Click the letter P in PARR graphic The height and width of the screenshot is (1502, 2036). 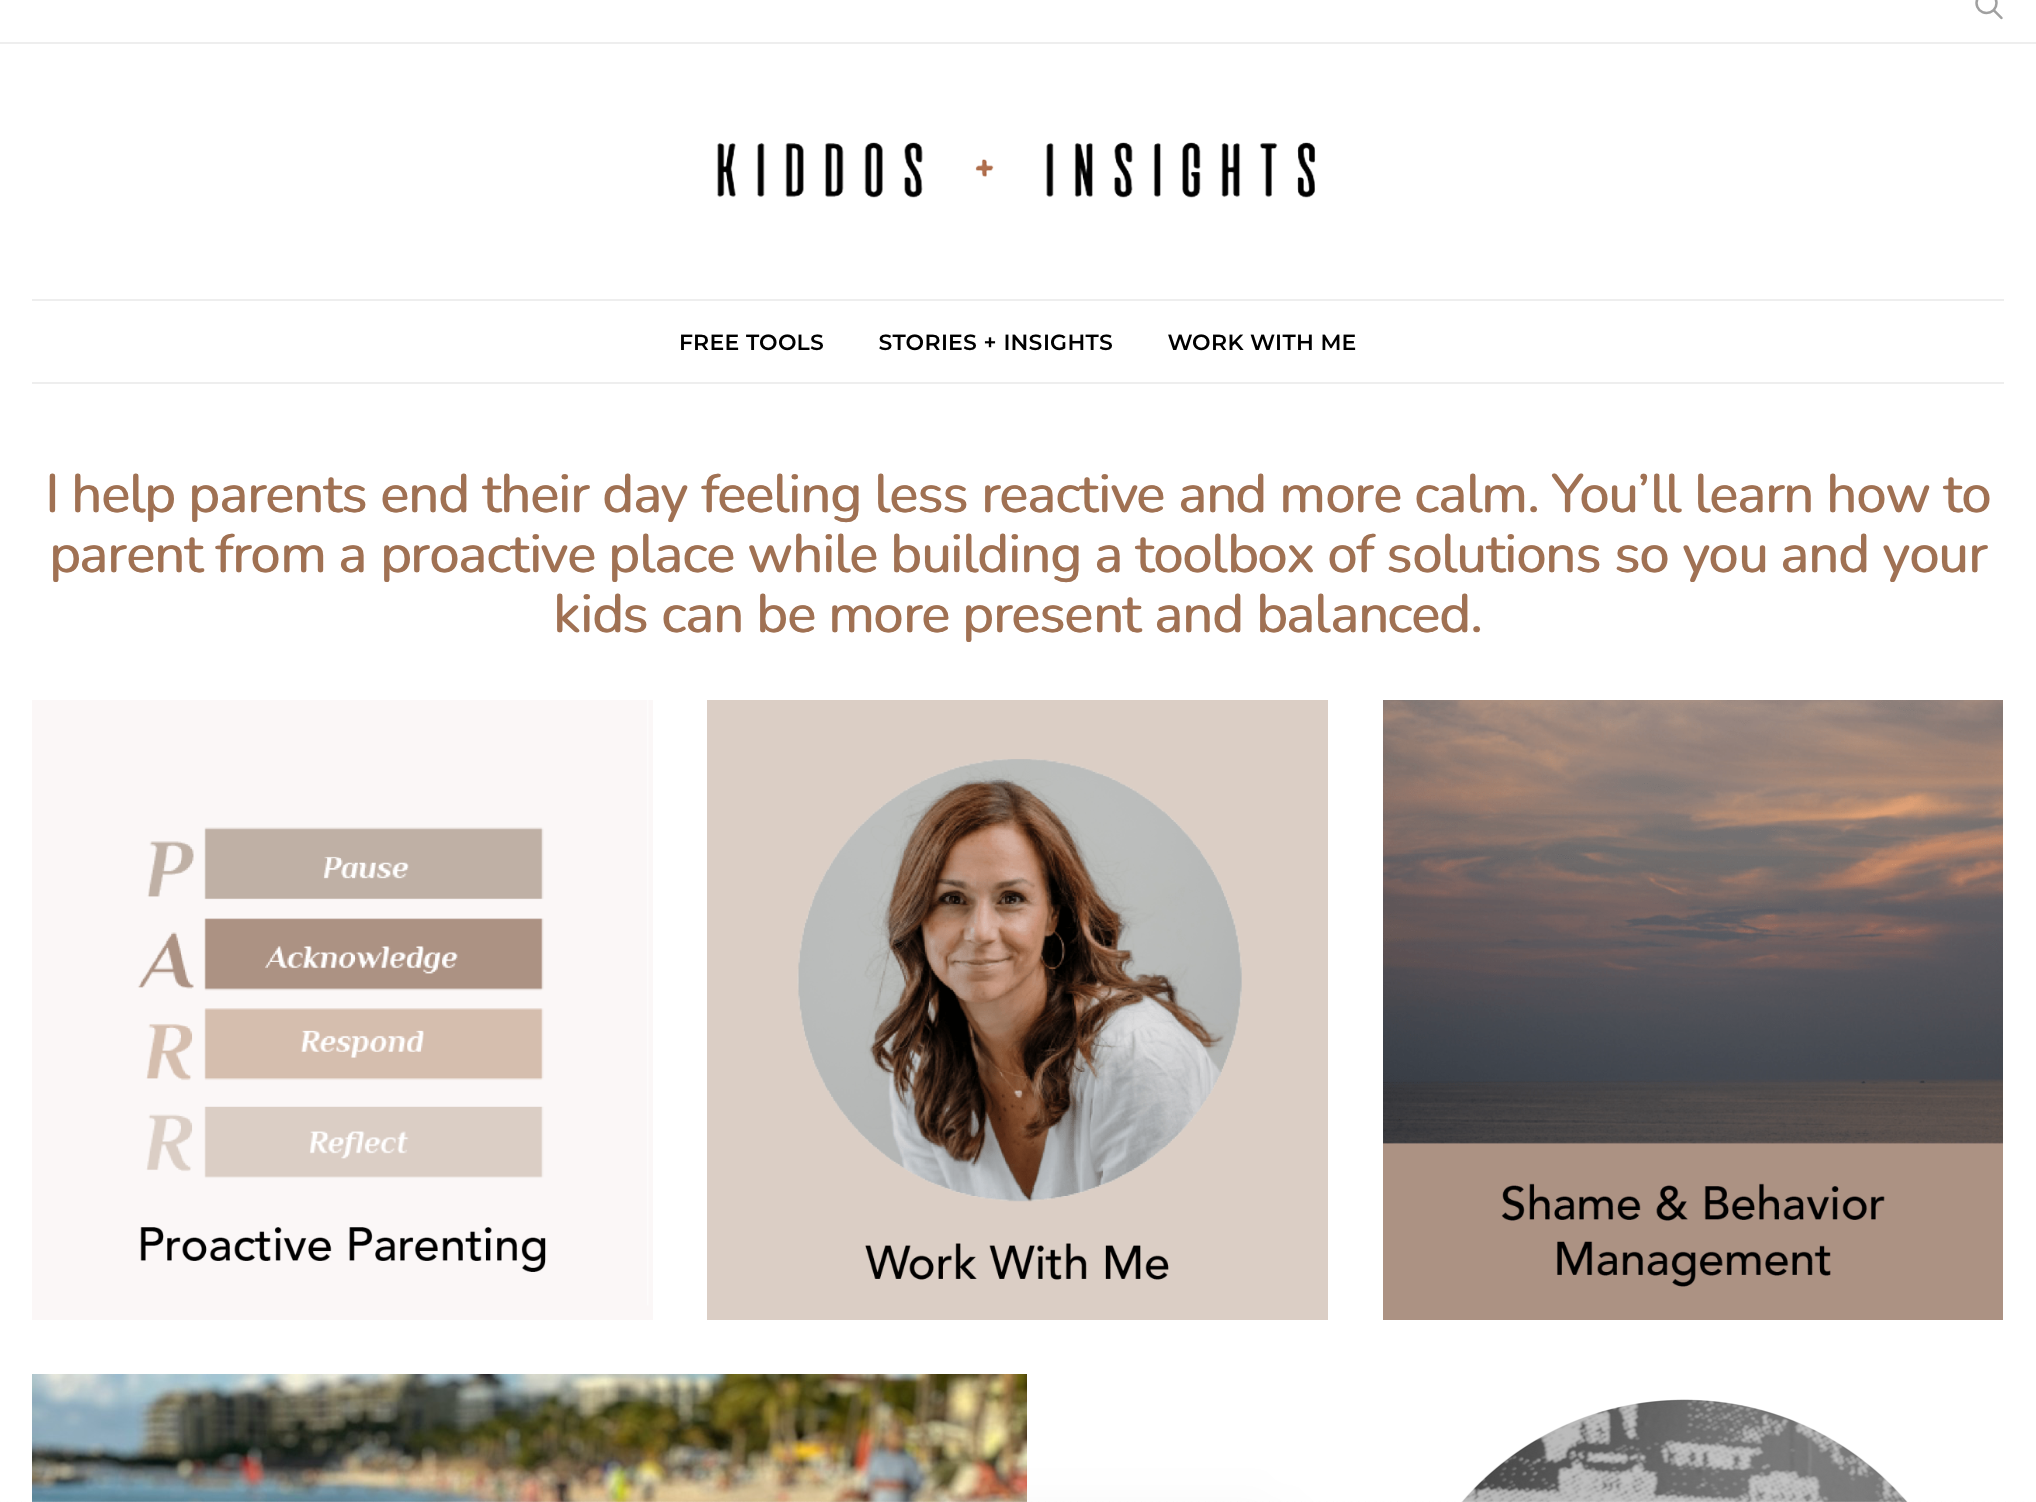pos(170,867)
